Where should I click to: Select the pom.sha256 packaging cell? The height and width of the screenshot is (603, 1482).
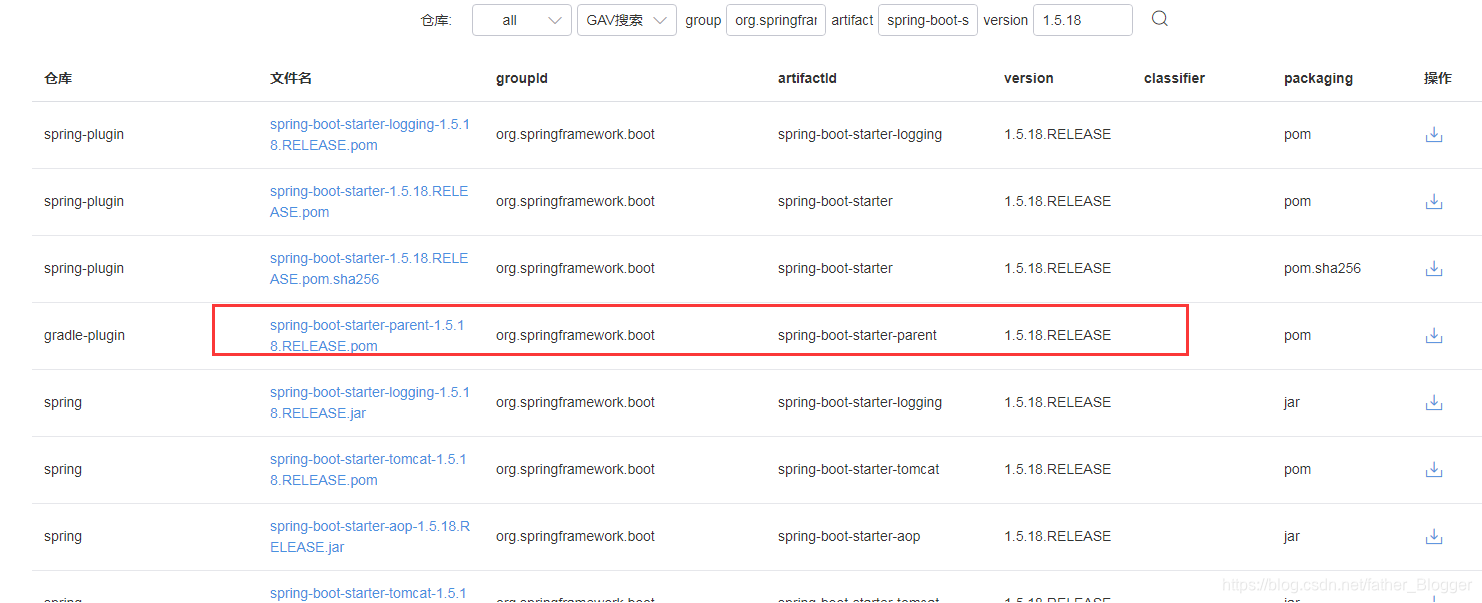point(1322,268)
